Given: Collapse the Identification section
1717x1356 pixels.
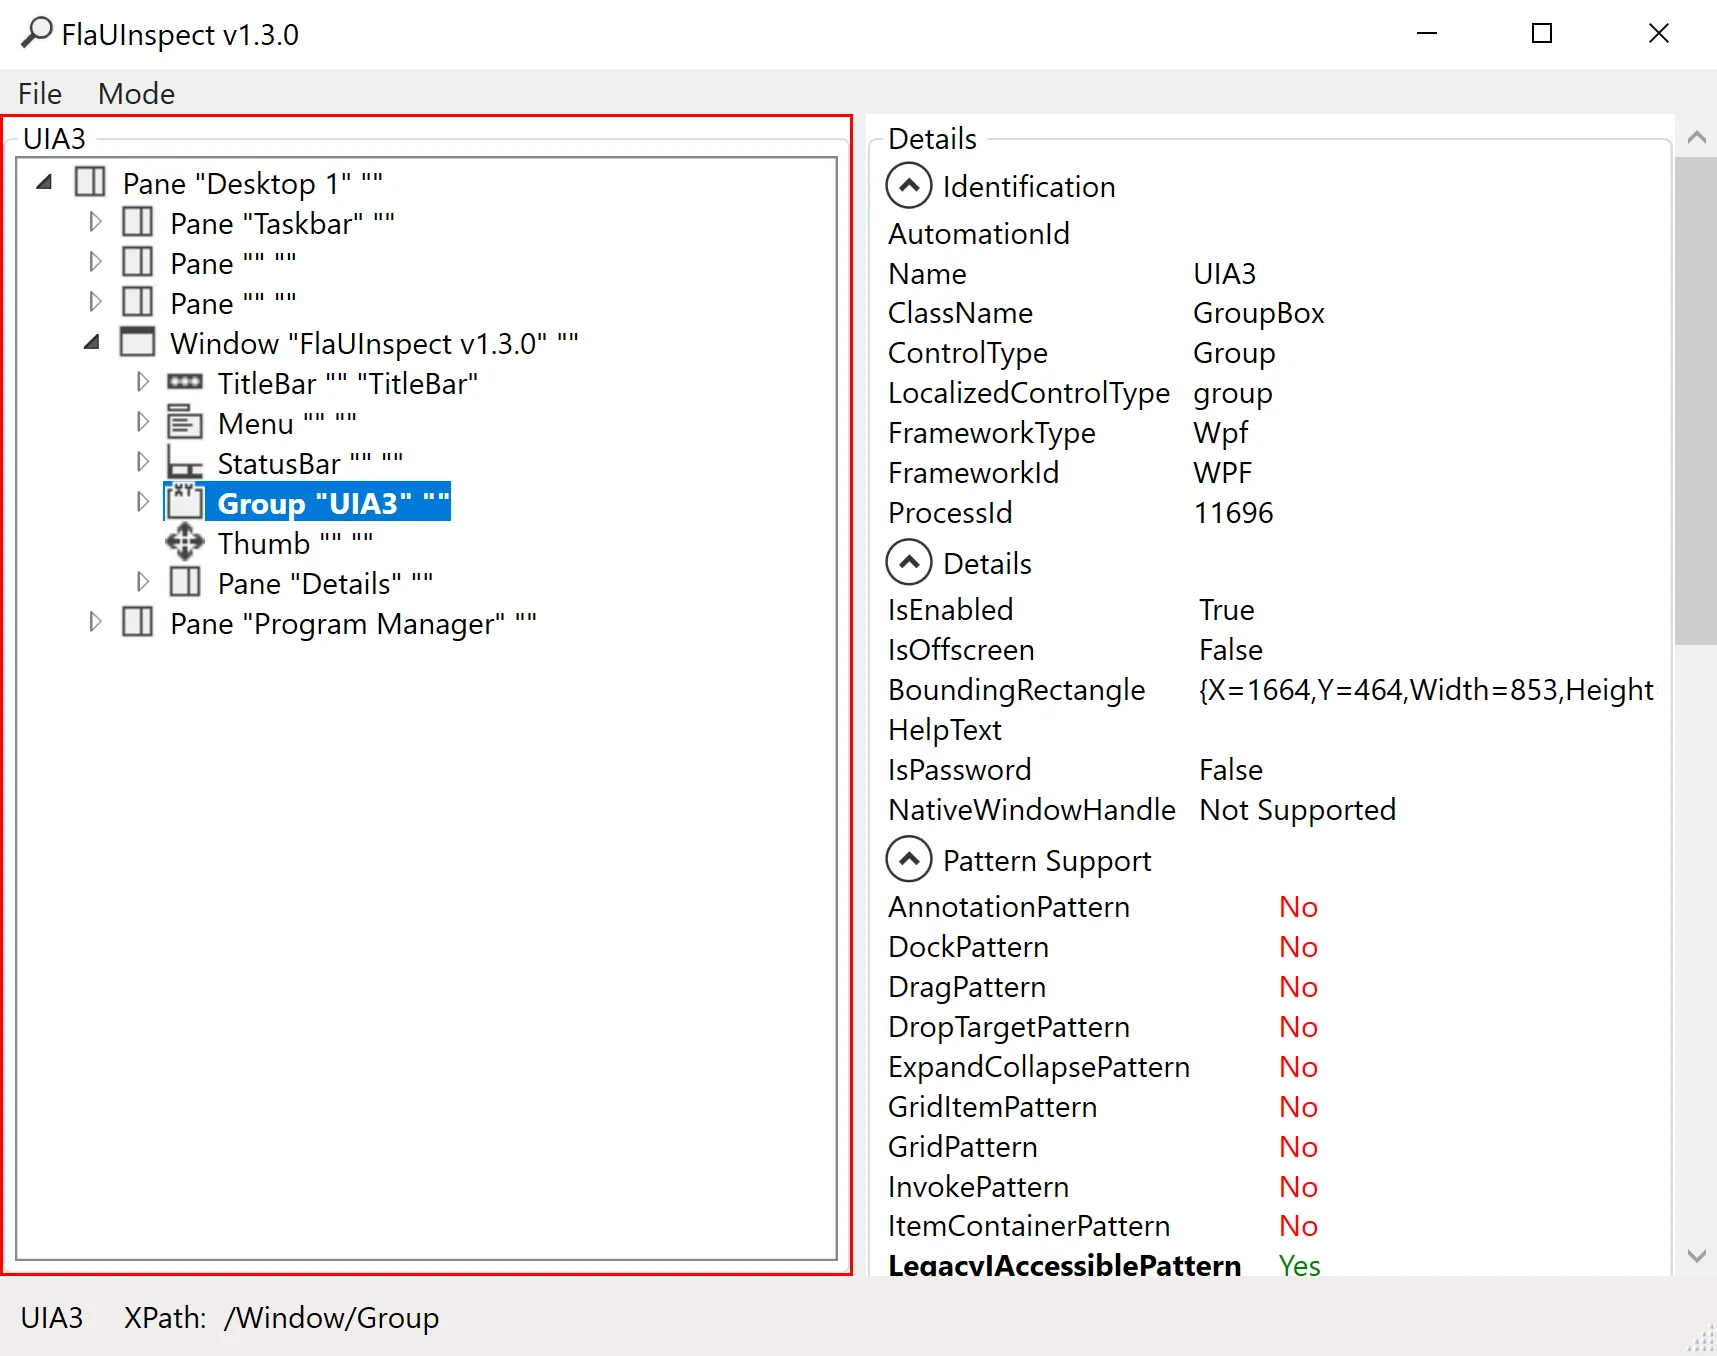Looking at the screenshot, I should (x=909, y=186).
